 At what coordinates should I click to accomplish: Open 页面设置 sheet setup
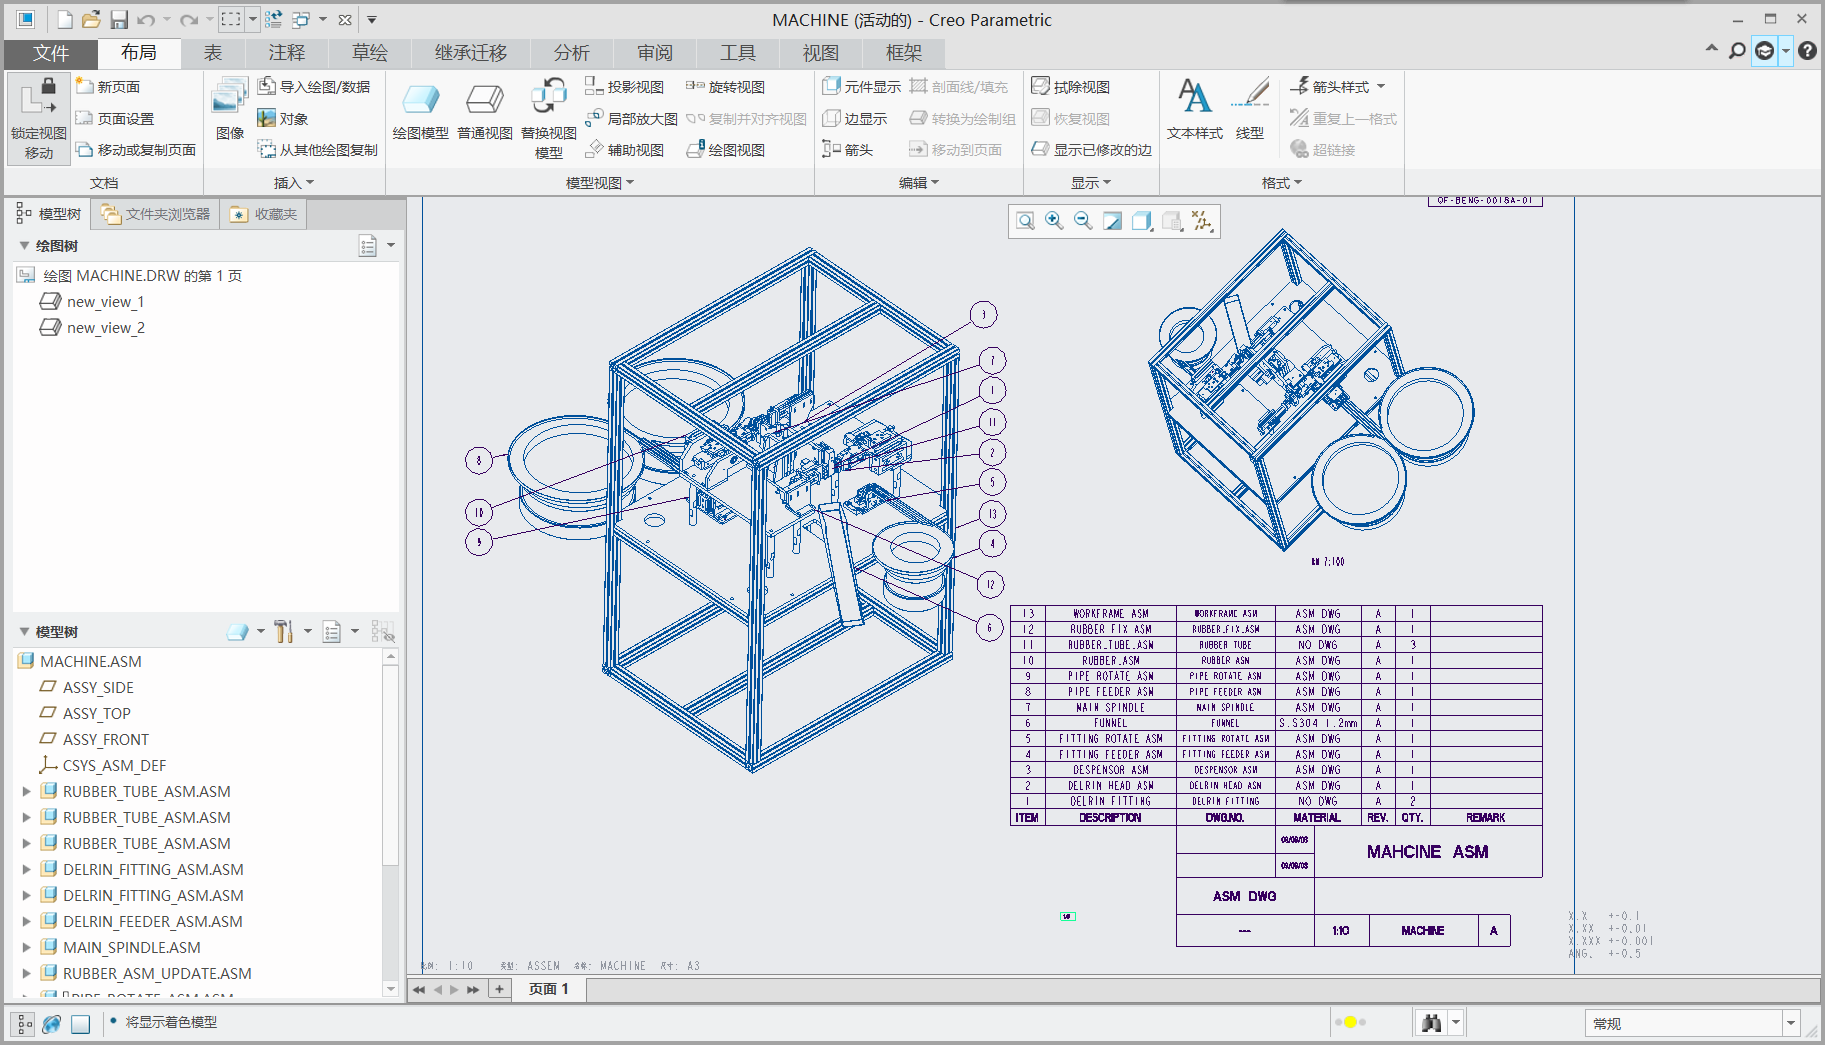(115, 118)
